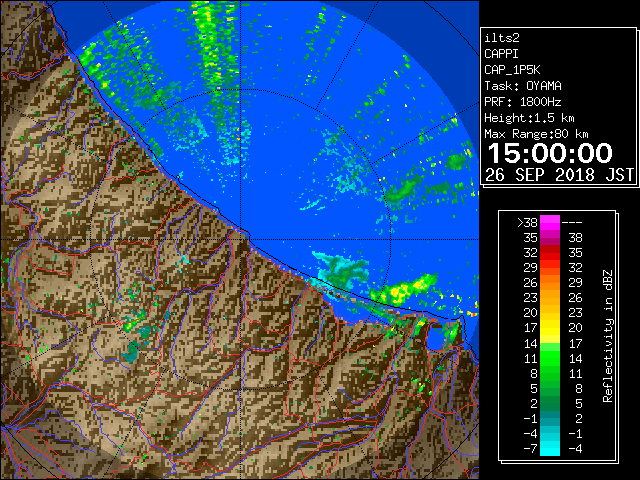The image size is (640, 480).
Task: Select the "Height:1.5 km" text
Action: pyautogui.click(x=529, y=118)
